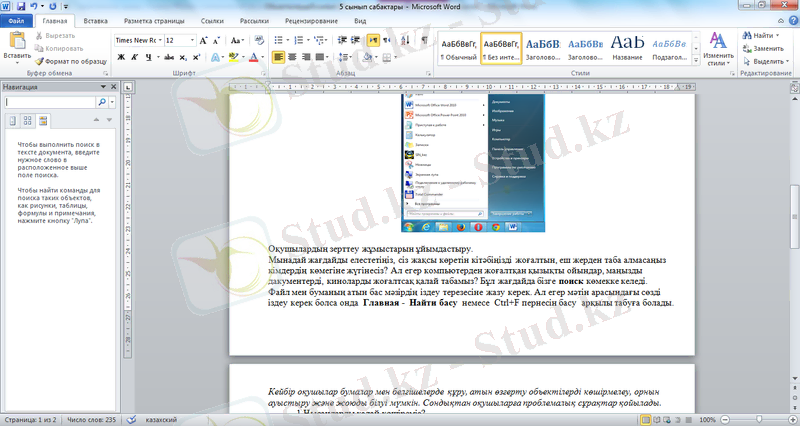Toggle Bold (Ж) formatting
Image resolution: width=800 pixels, height=426 pixels.
(120, 58)
